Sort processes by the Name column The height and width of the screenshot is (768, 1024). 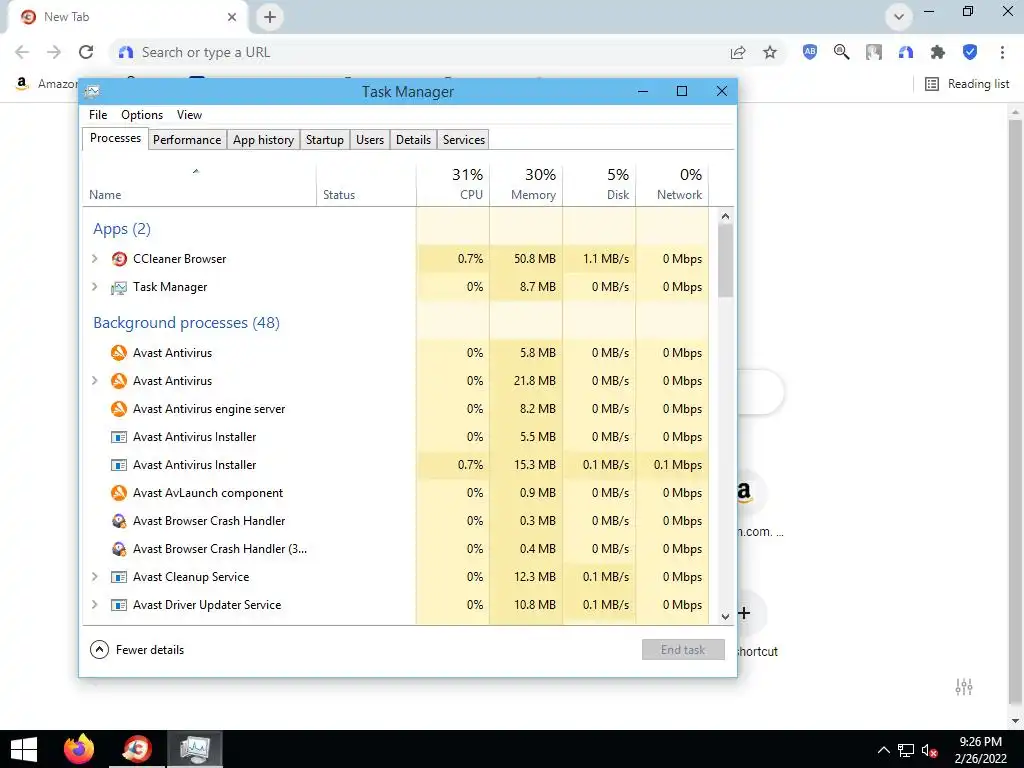tap(200, 185)
